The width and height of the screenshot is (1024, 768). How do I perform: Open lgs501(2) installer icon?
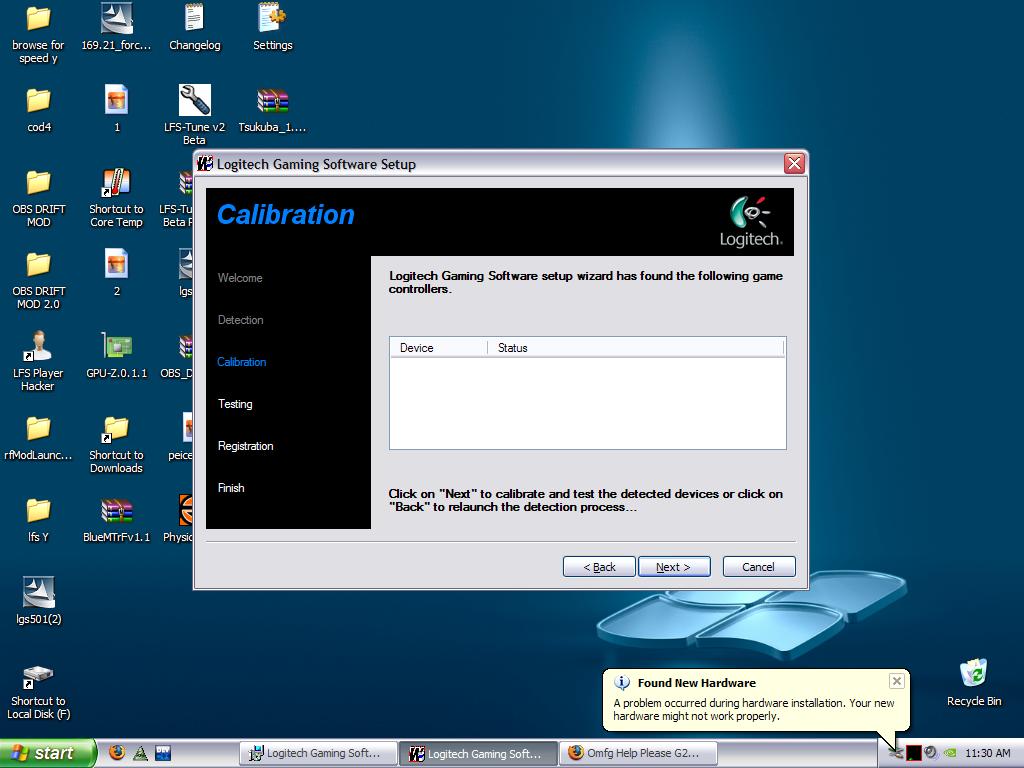click(x=39, y=601)
